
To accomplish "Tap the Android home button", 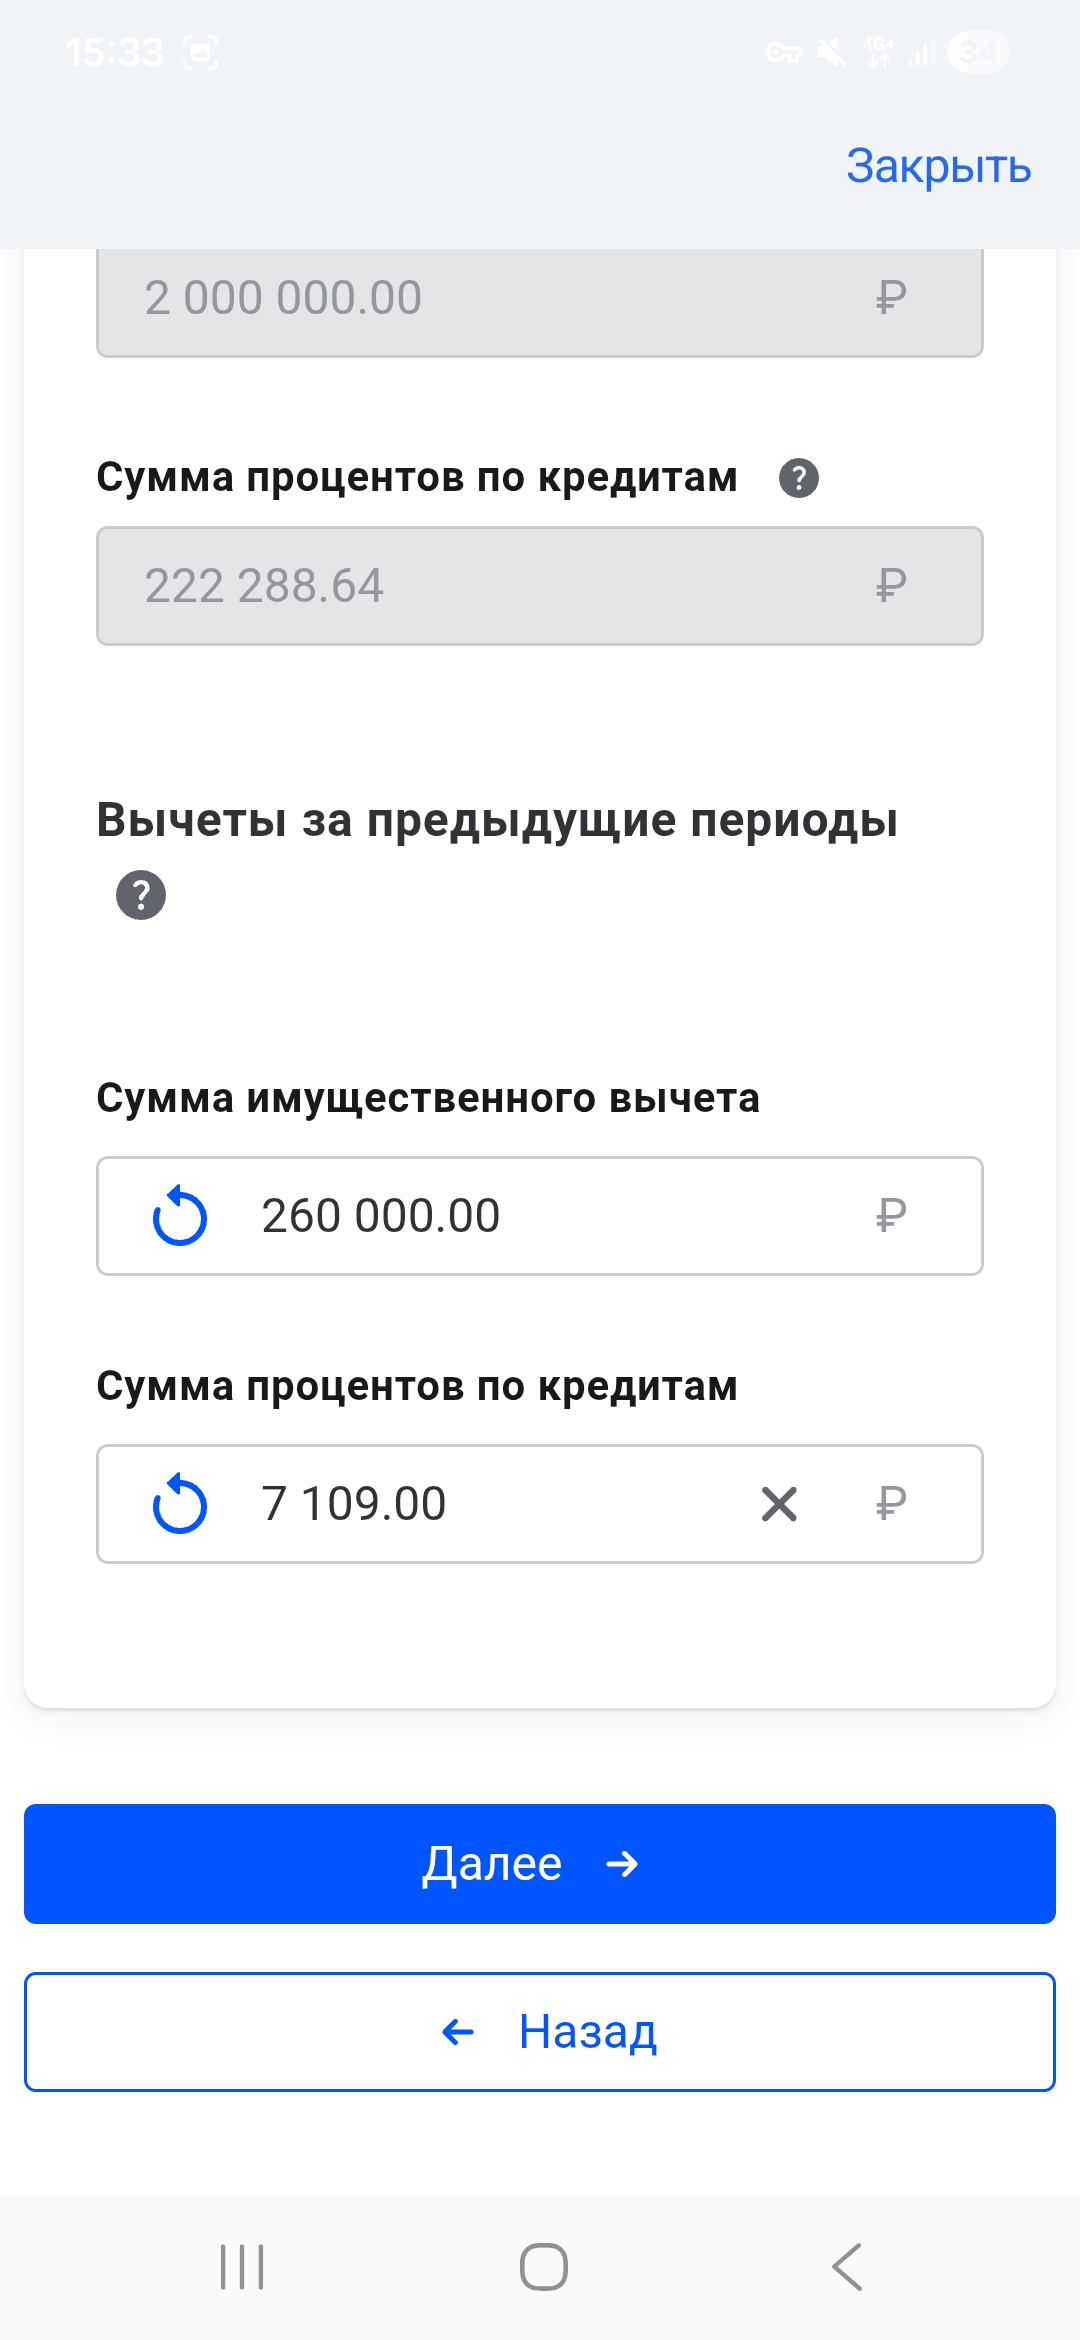I will [x=543, y=2266].
